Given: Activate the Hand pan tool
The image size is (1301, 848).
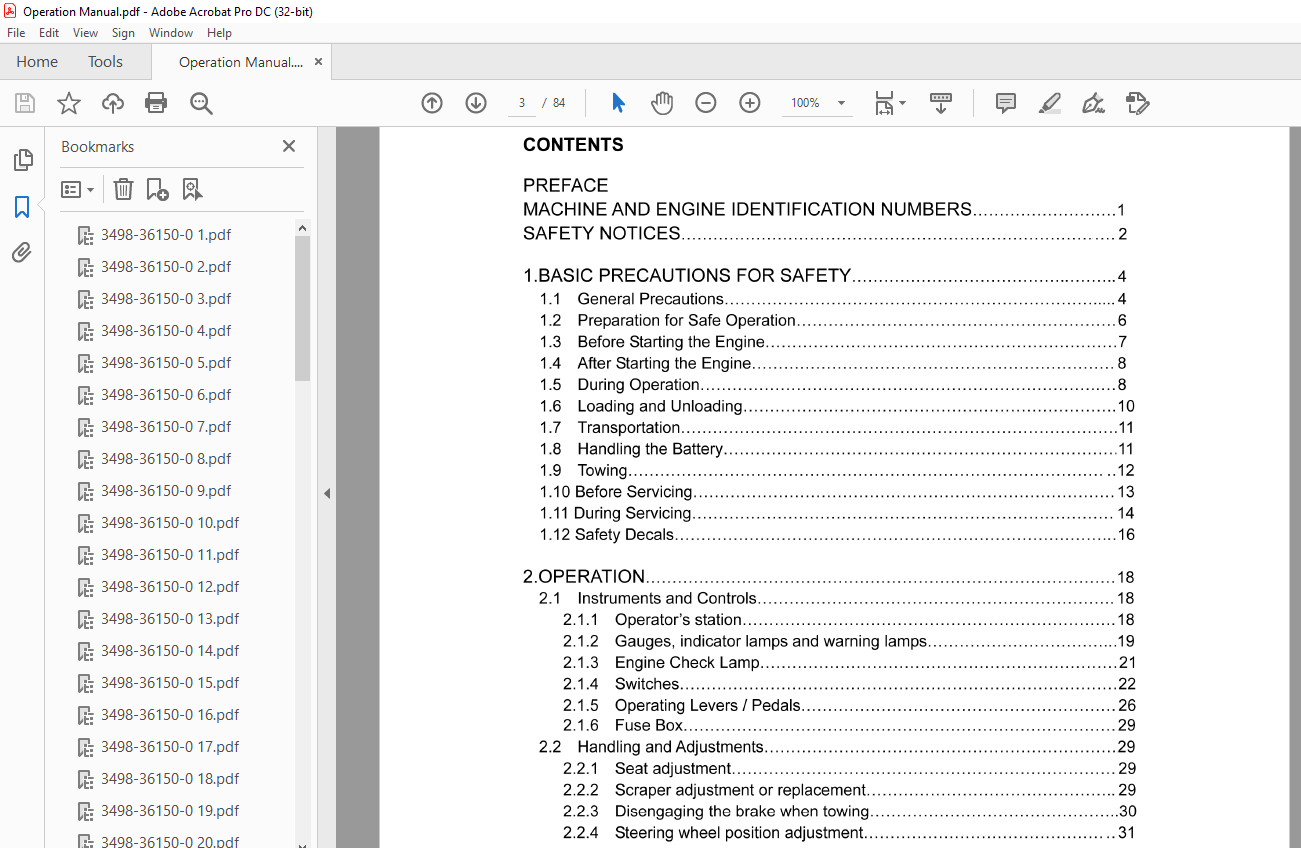Looking at the screenshot, I should tap(662, 103).
